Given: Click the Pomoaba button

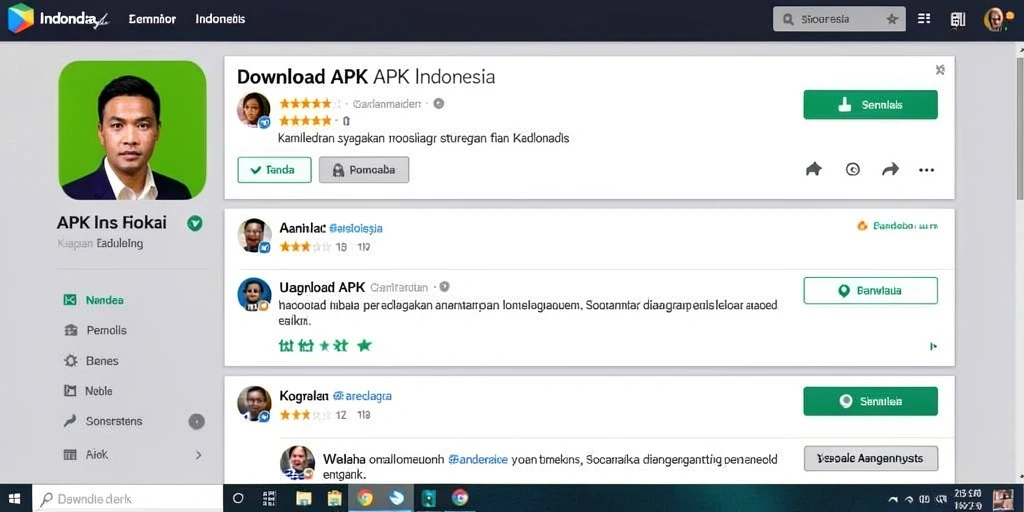Looking at the screenshot, I should 364,170.
